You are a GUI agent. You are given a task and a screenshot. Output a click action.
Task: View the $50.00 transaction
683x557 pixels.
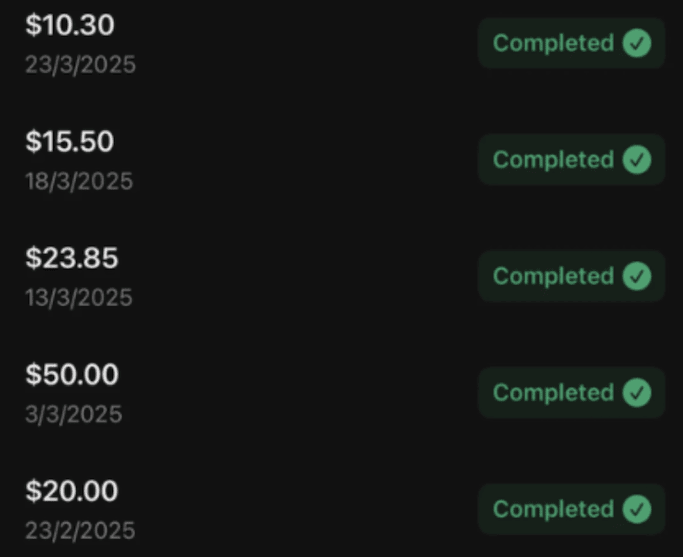point(72,375)
